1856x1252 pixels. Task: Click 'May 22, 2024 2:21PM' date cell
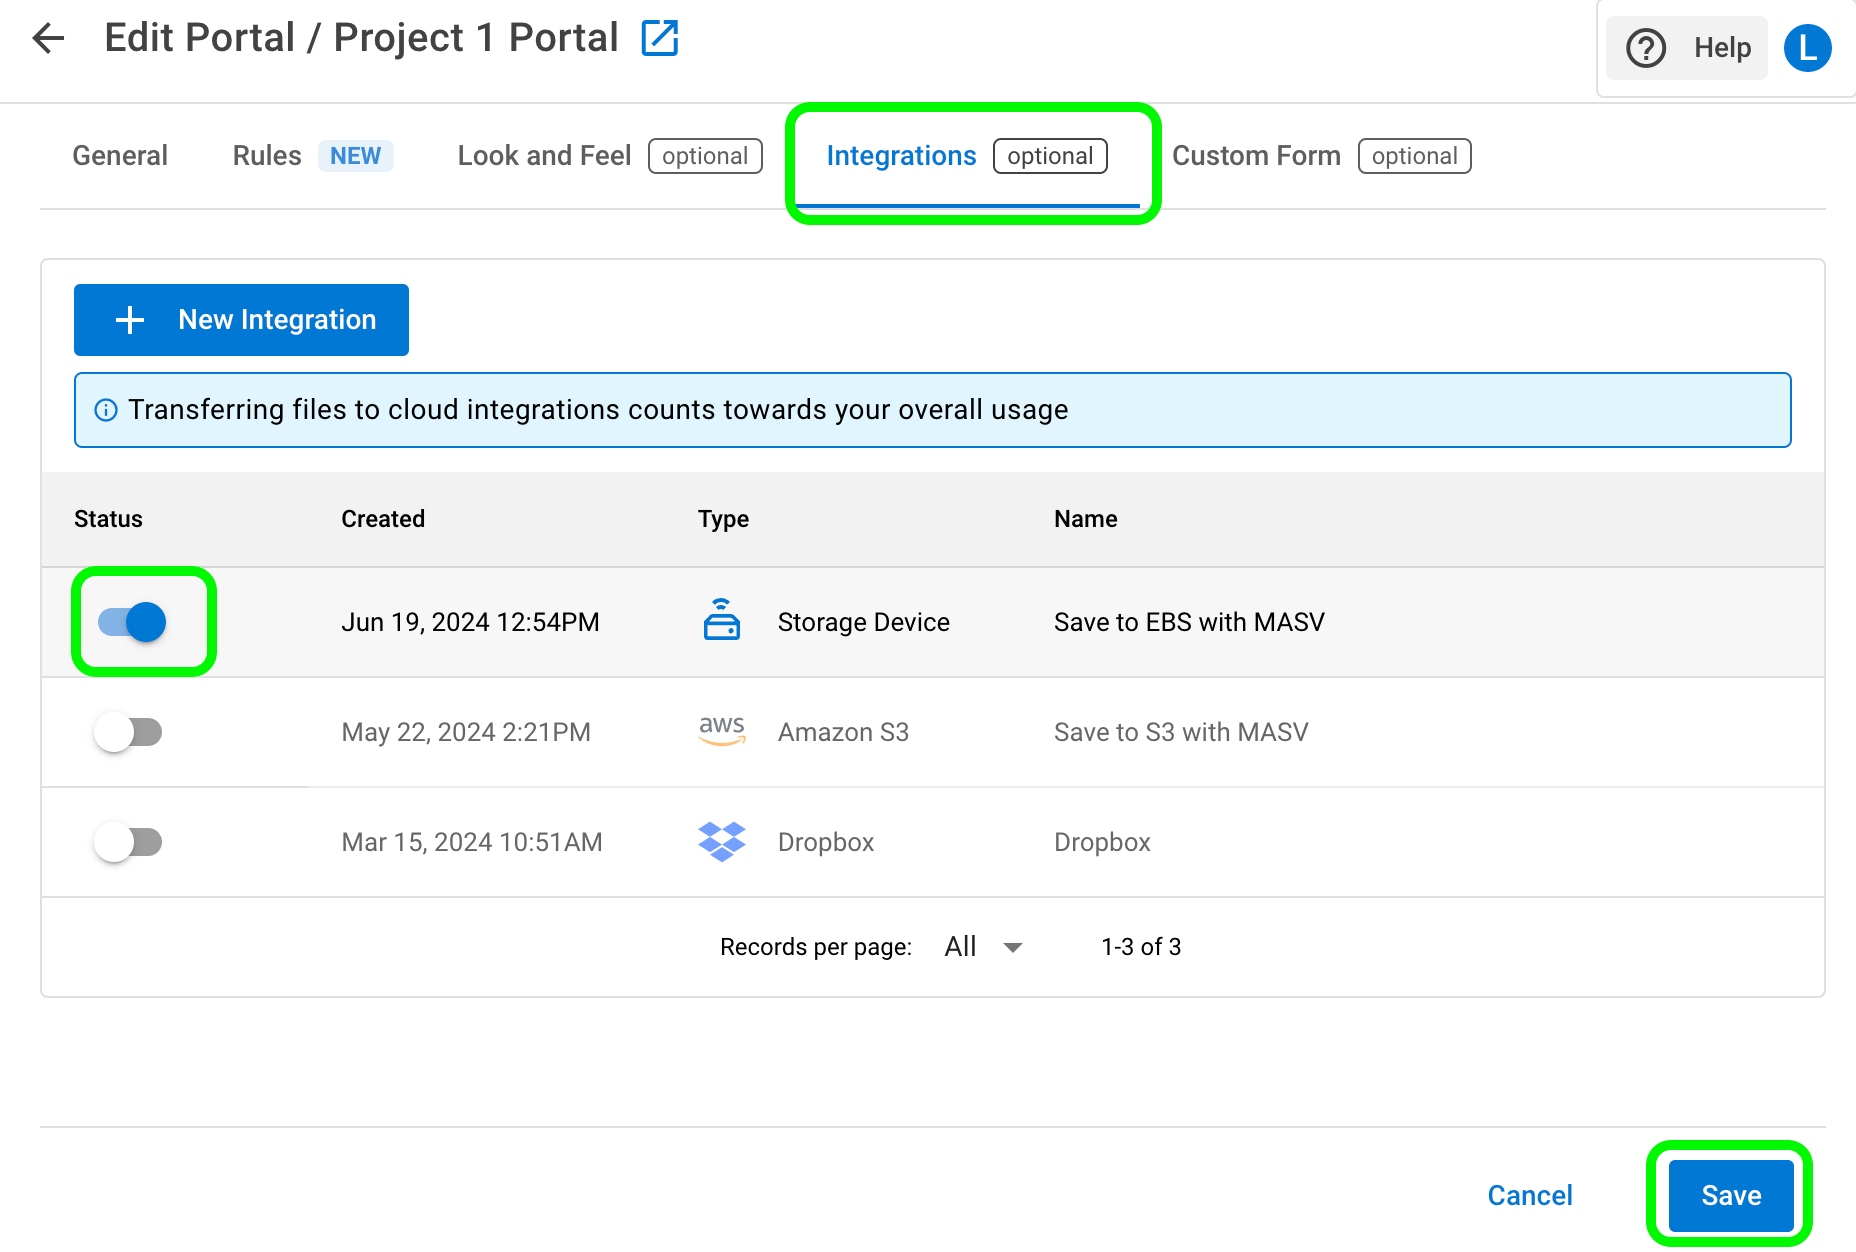pos(466,732)
